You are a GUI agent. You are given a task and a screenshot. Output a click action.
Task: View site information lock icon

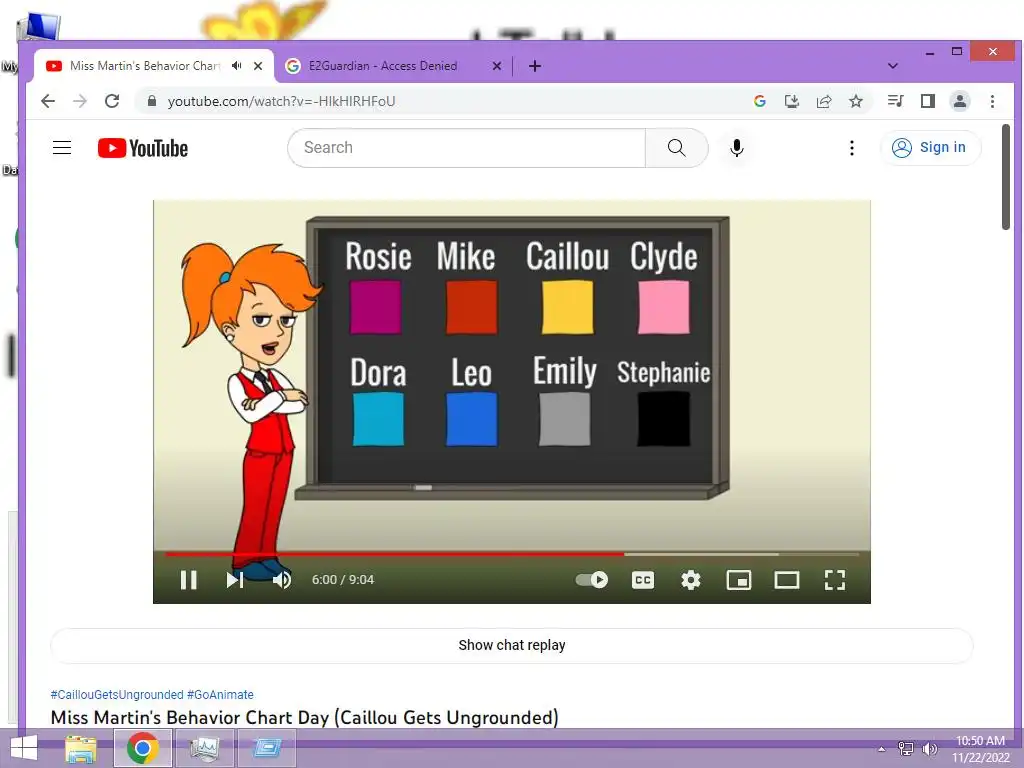(152, 101)
